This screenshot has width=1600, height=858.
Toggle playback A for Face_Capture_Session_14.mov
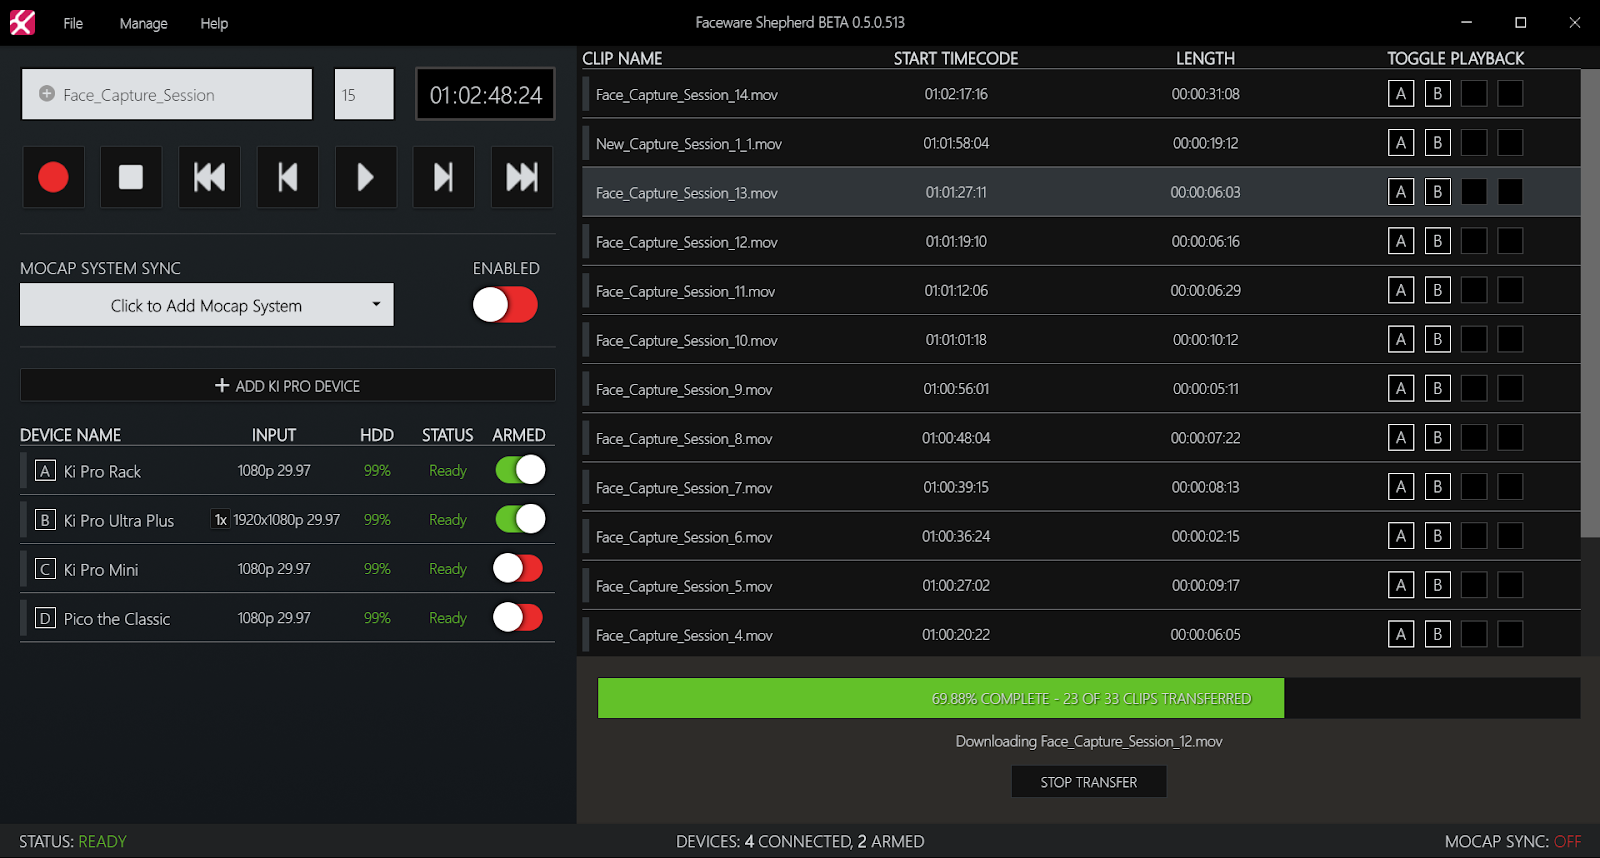coord(1401,94)
